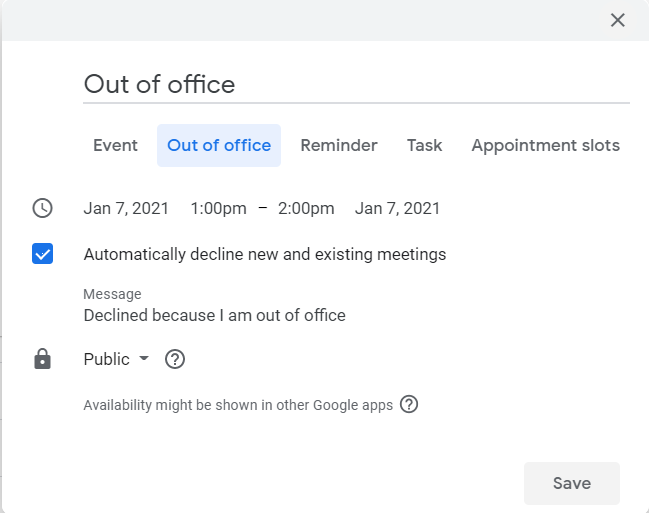Edit the decline message text
649x513 pixels.
tap(214, 315)
